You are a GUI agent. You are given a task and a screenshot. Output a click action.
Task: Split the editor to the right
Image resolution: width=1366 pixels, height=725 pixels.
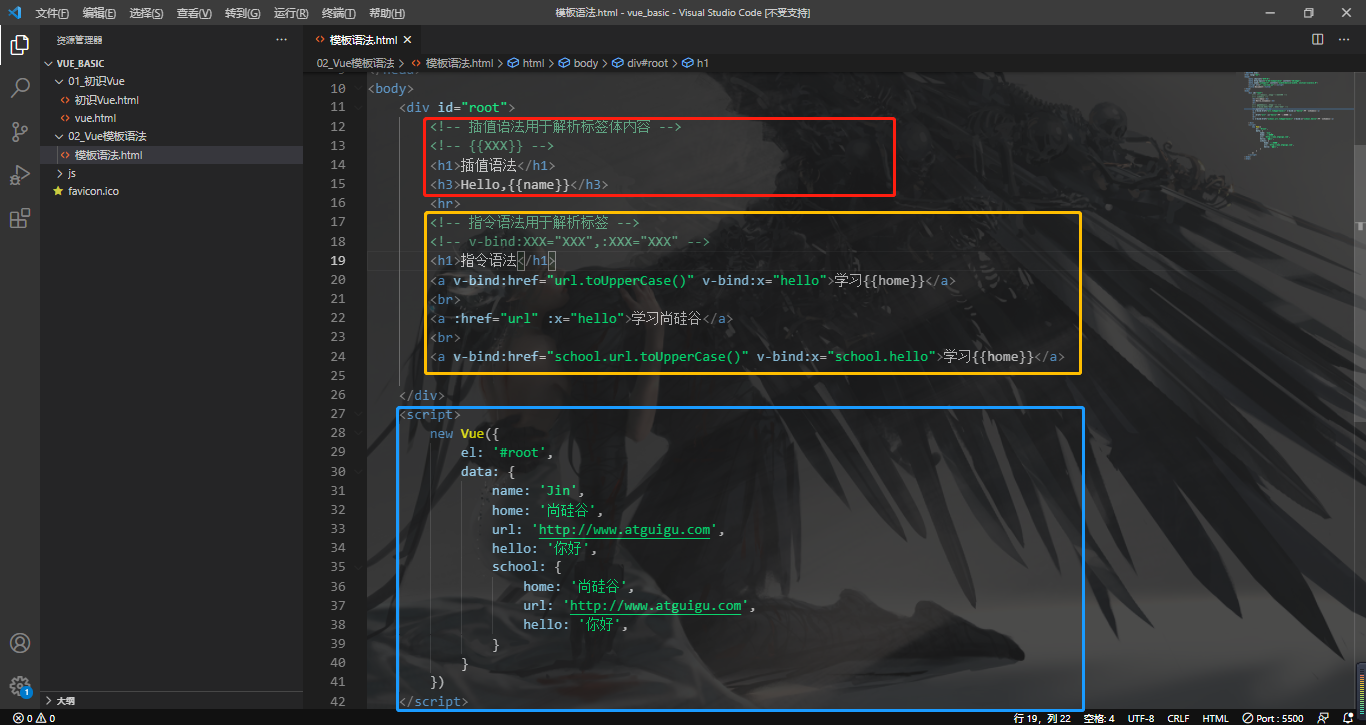pyautogui.click(x=1318, y=40)
